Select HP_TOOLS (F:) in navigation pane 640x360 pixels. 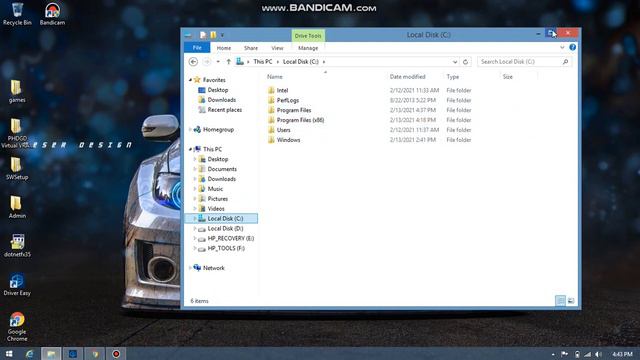coord(226,248)
